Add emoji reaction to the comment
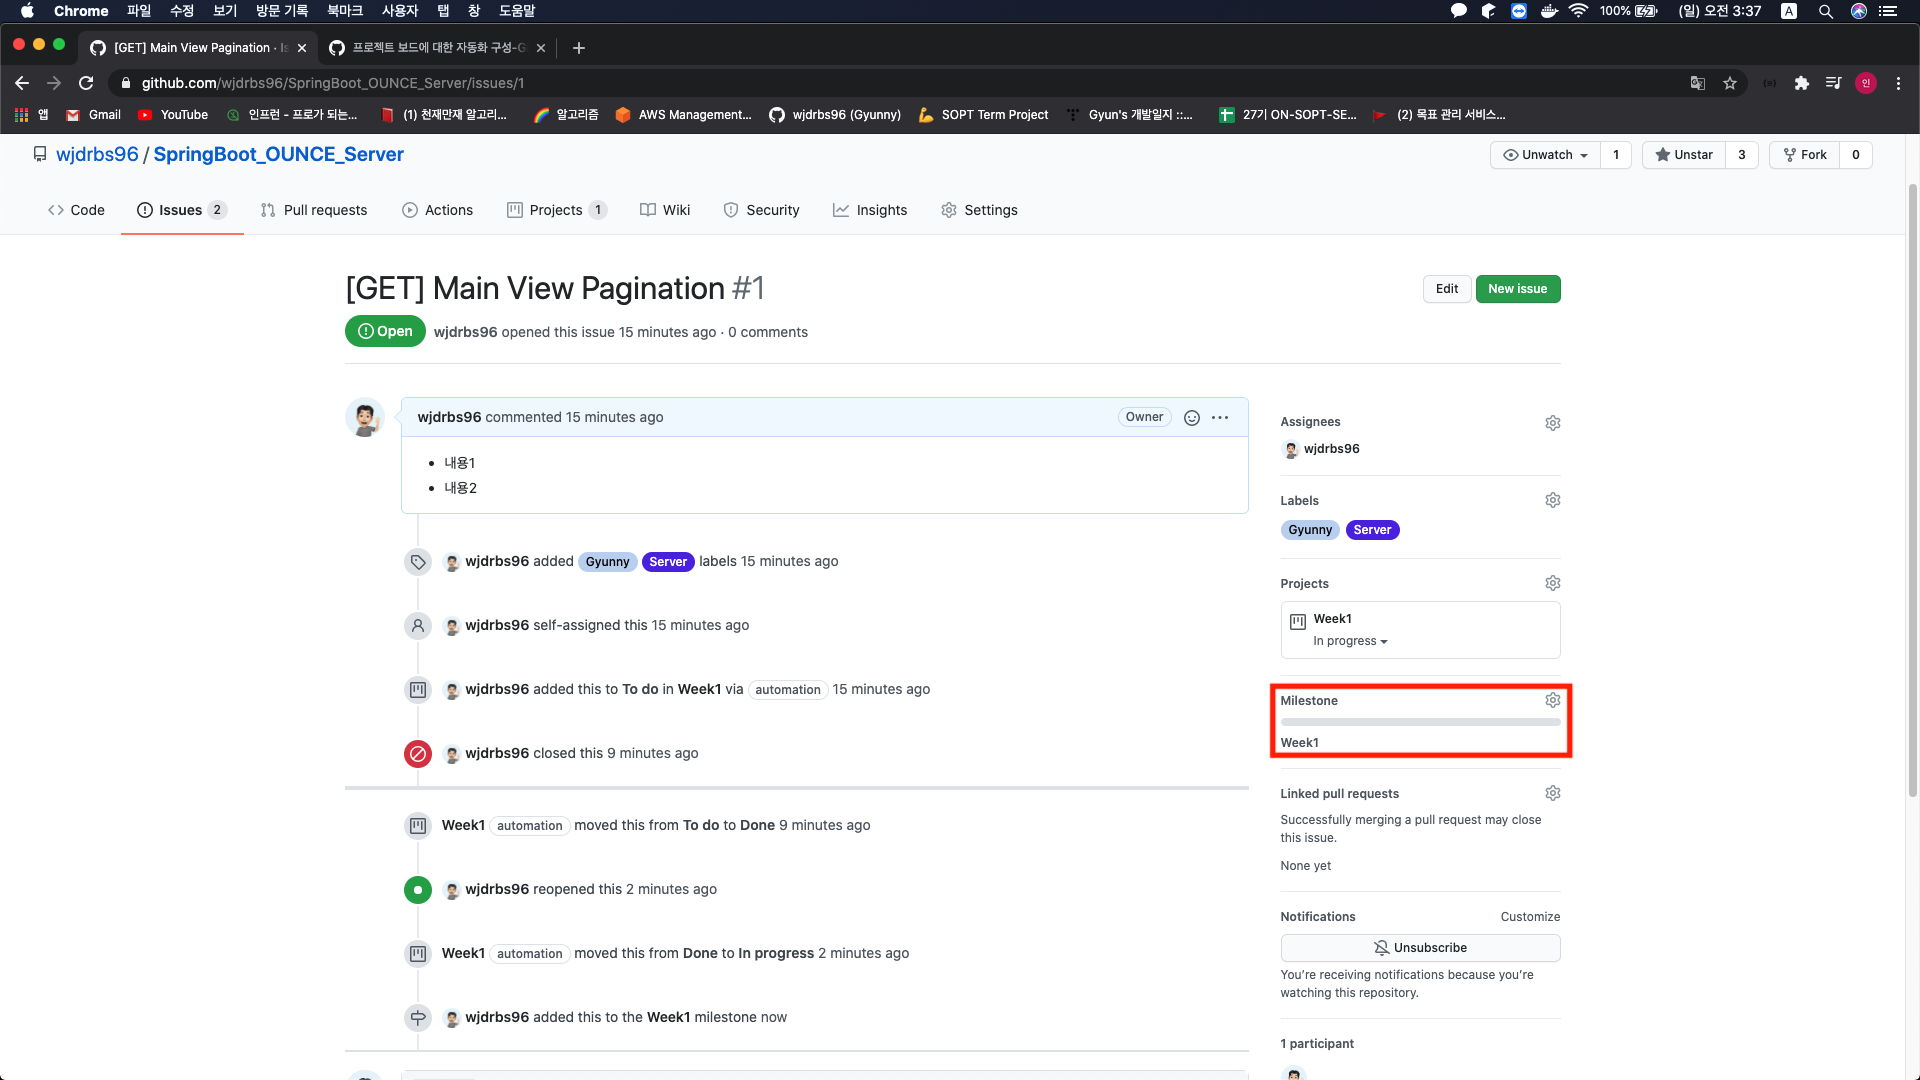Viewport: 1920px width, 1080px height. (x=1191, y=418)
